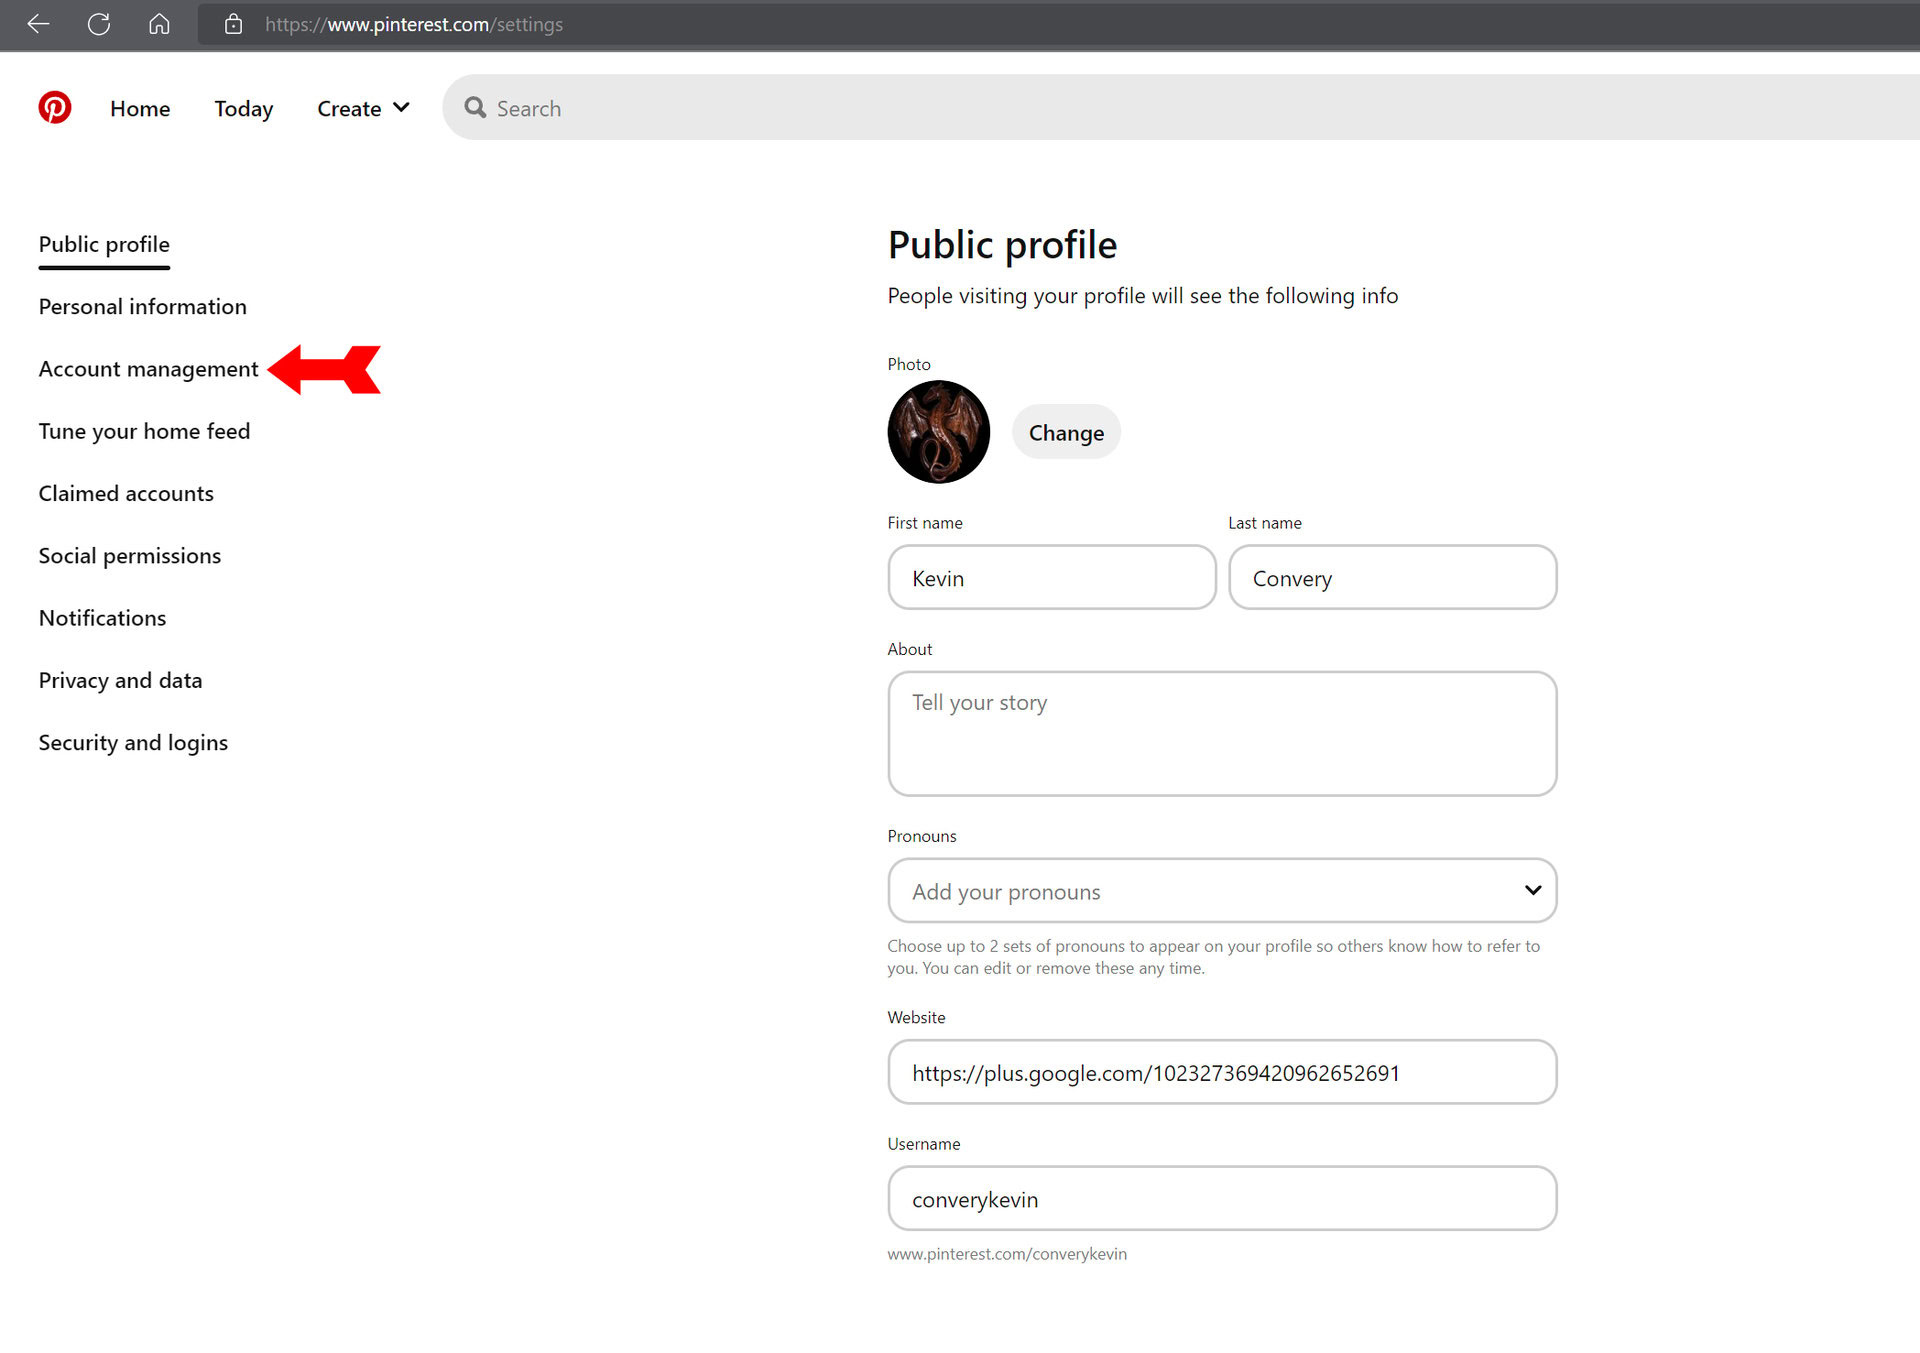Click the About story text area

(1221, 733)
